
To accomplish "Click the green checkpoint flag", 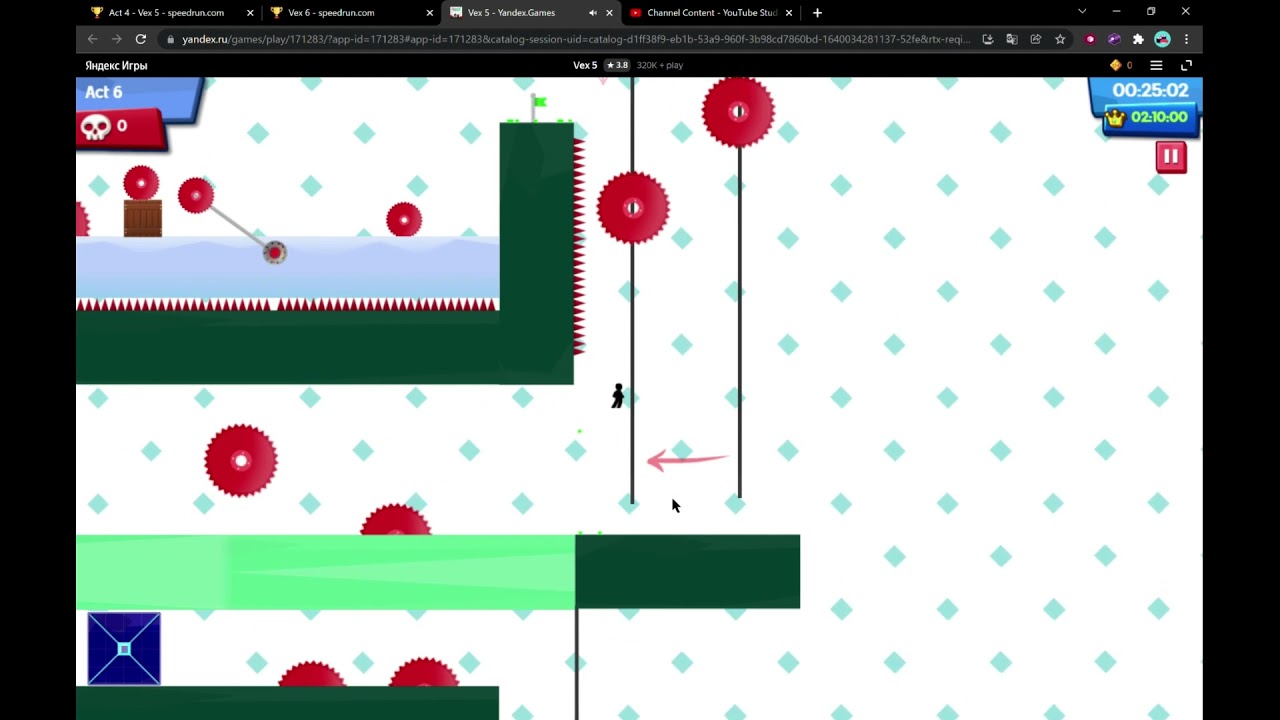I will 538,106.
